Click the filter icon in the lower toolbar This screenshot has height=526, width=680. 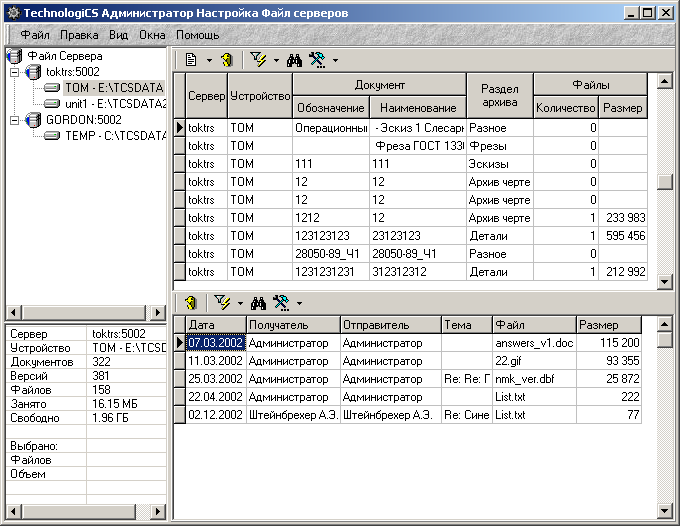223,302
